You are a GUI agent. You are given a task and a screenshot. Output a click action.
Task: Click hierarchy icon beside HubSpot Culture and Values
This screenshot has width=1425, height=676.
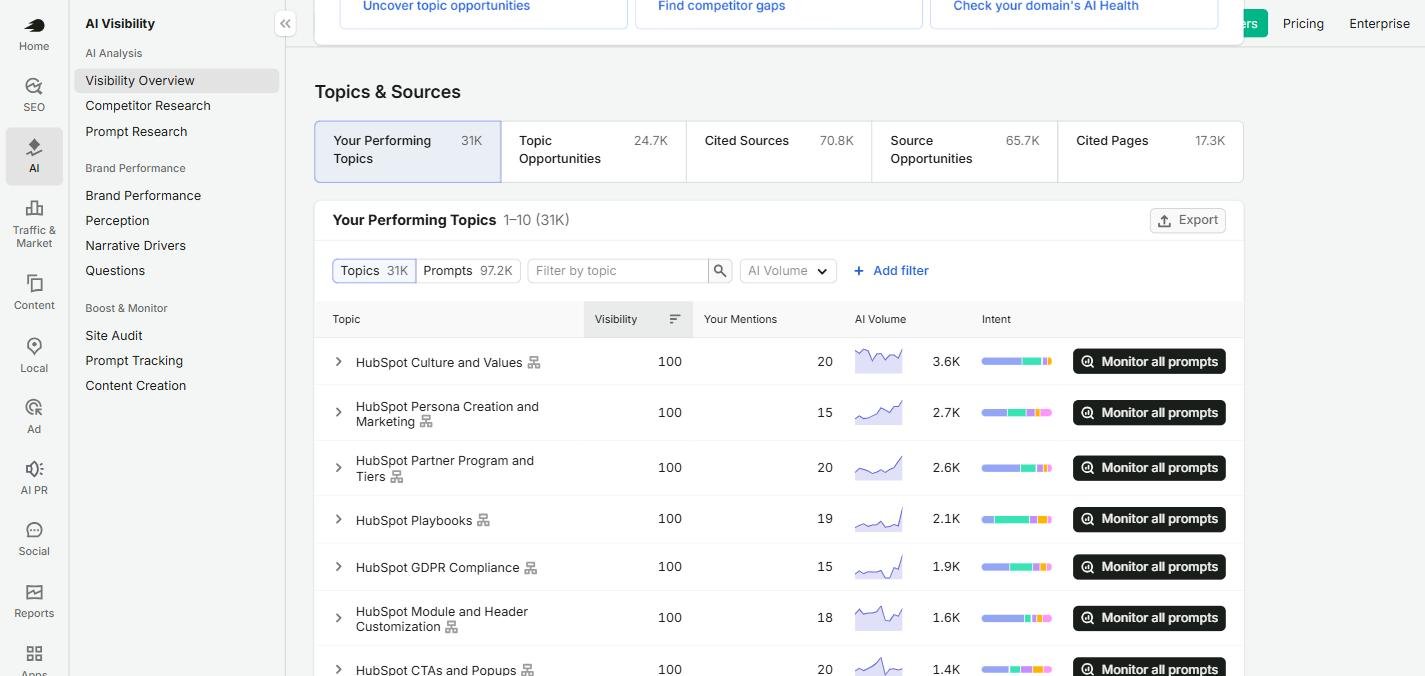pos(534,362)
